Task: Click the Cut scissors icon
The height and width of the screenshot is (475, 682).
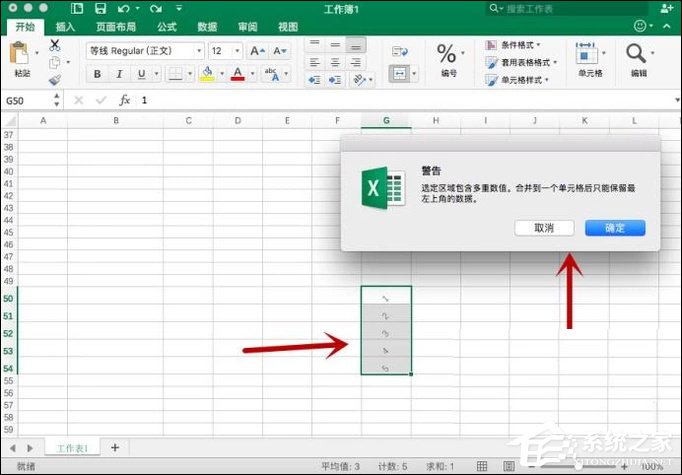Action: [55, 45]
